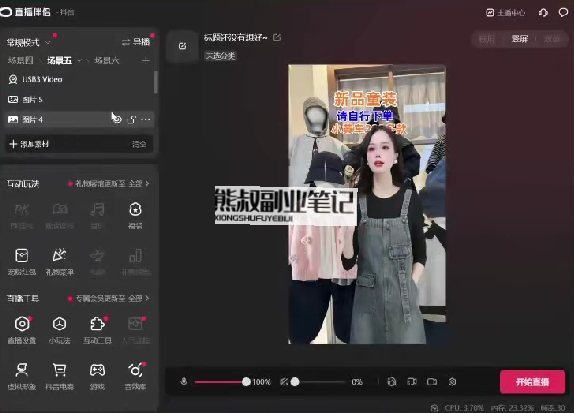
Task: Switch to the 场景六 scene tab
Action: coord(107,60)
